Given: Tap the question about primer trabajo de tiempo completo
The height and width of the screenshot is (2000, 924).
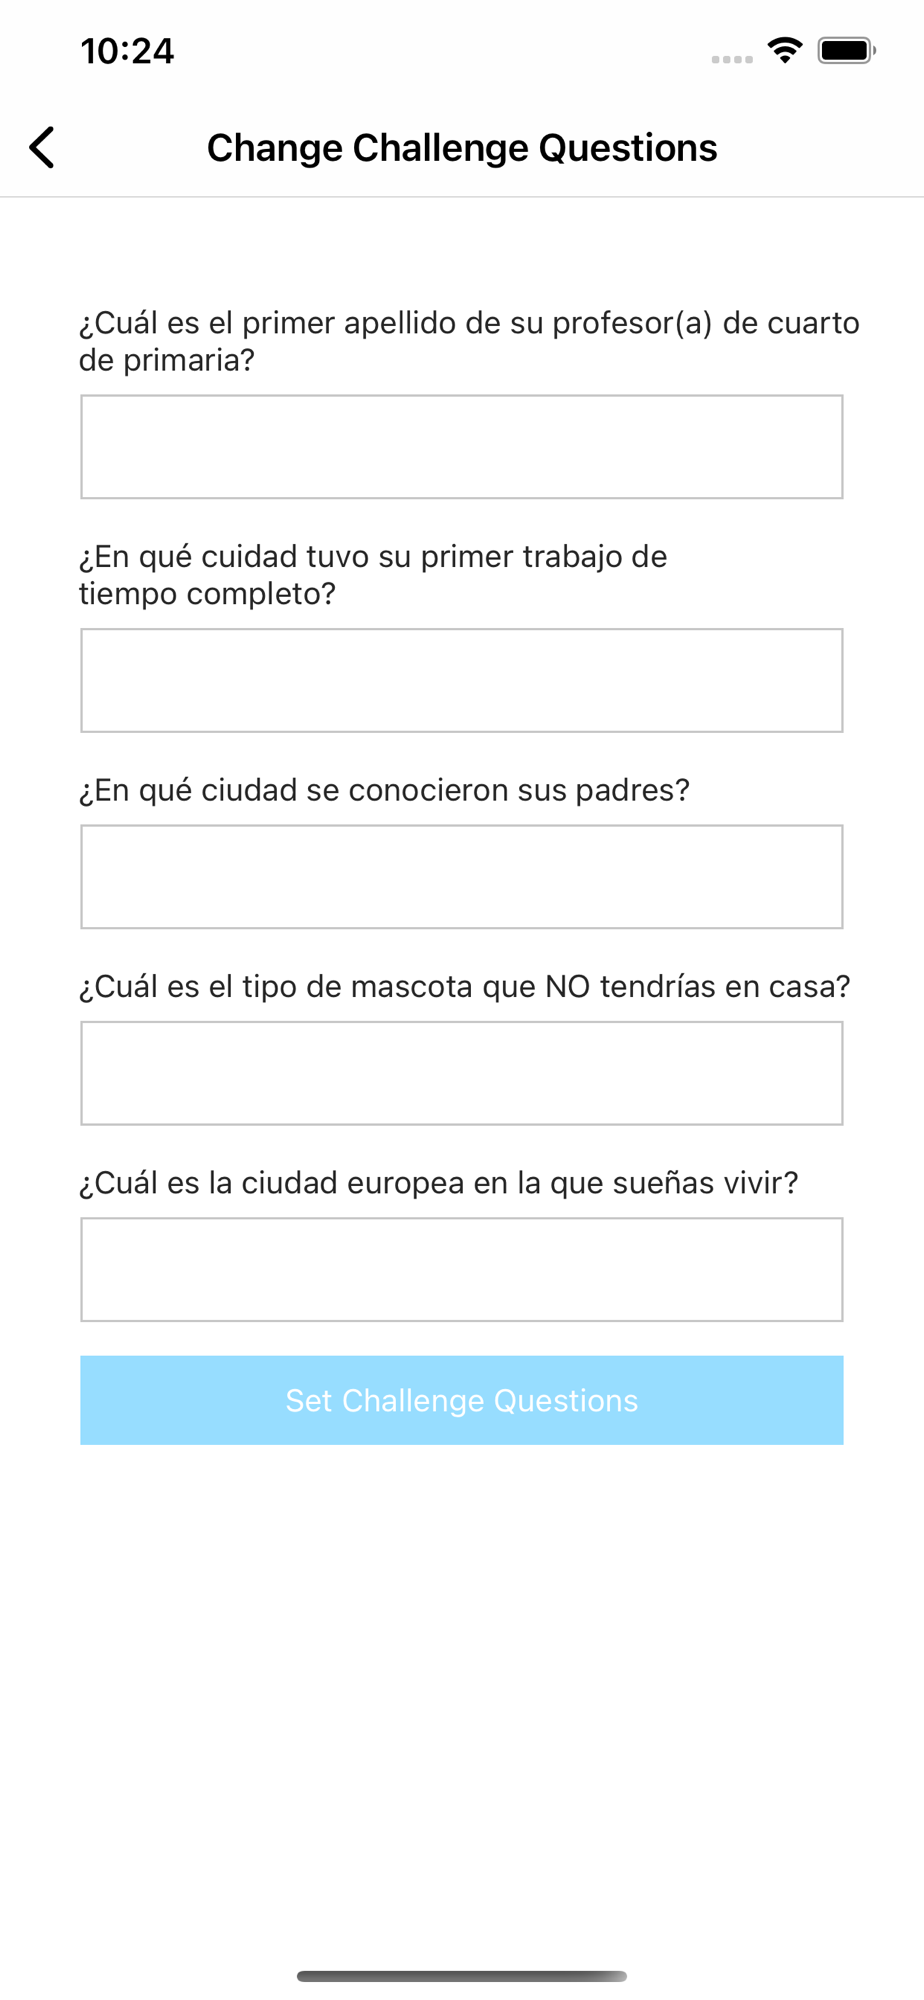Looking at the screenshot, I should [373, 575].
